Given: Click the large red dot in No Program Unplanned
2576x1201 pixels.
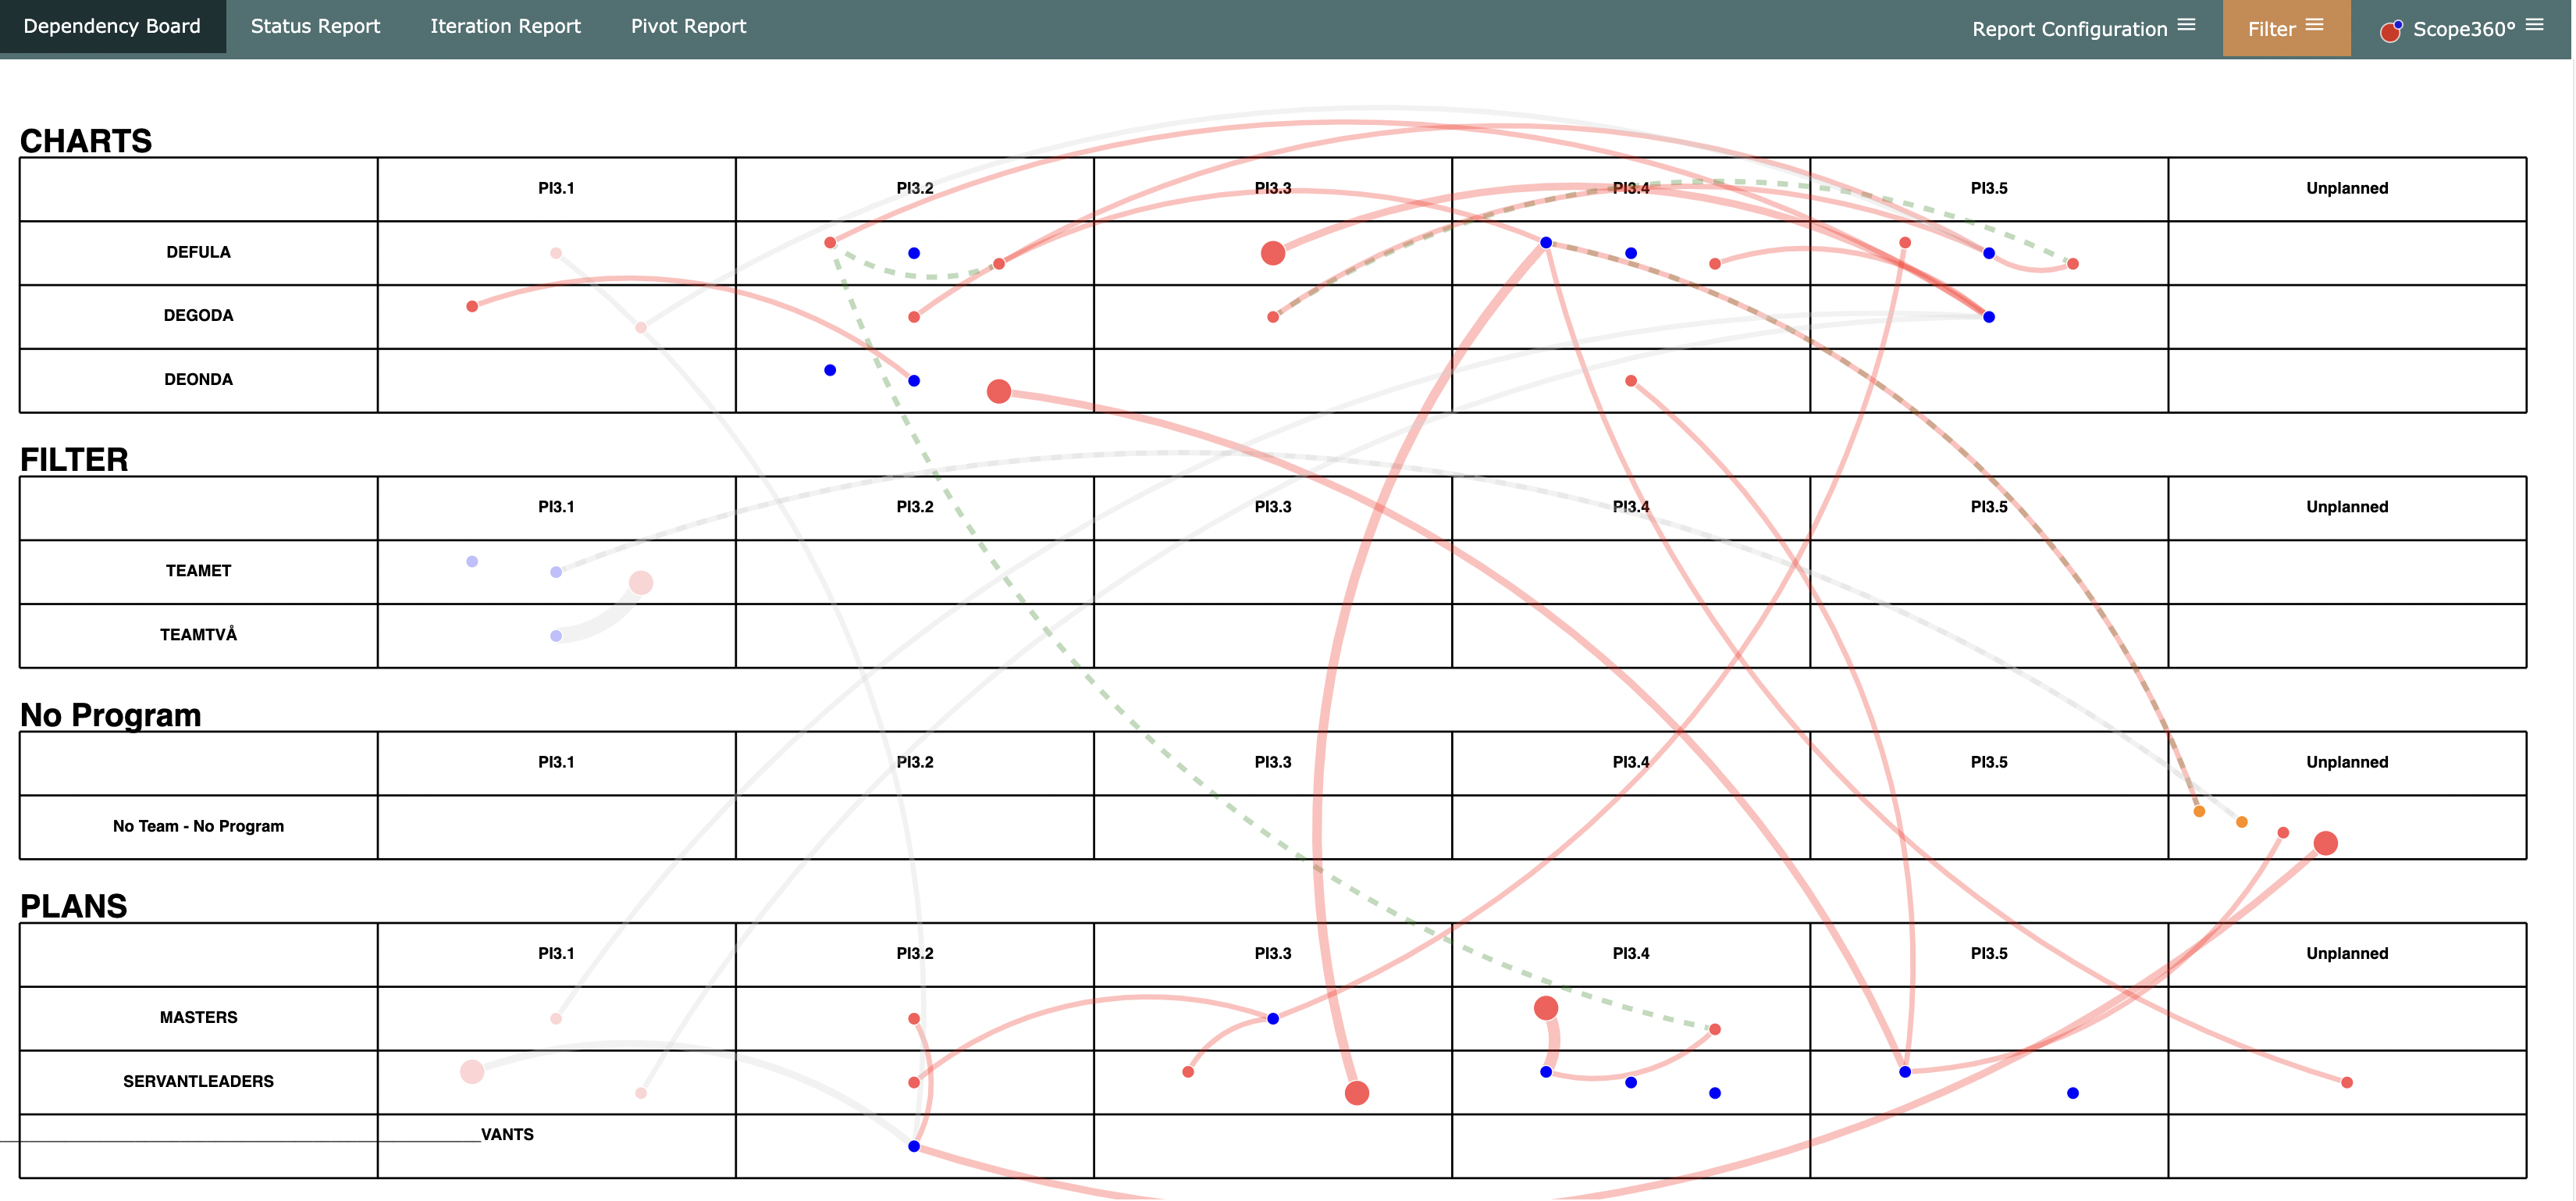Looking at the screenshot, I should (x=2325, y=843).
